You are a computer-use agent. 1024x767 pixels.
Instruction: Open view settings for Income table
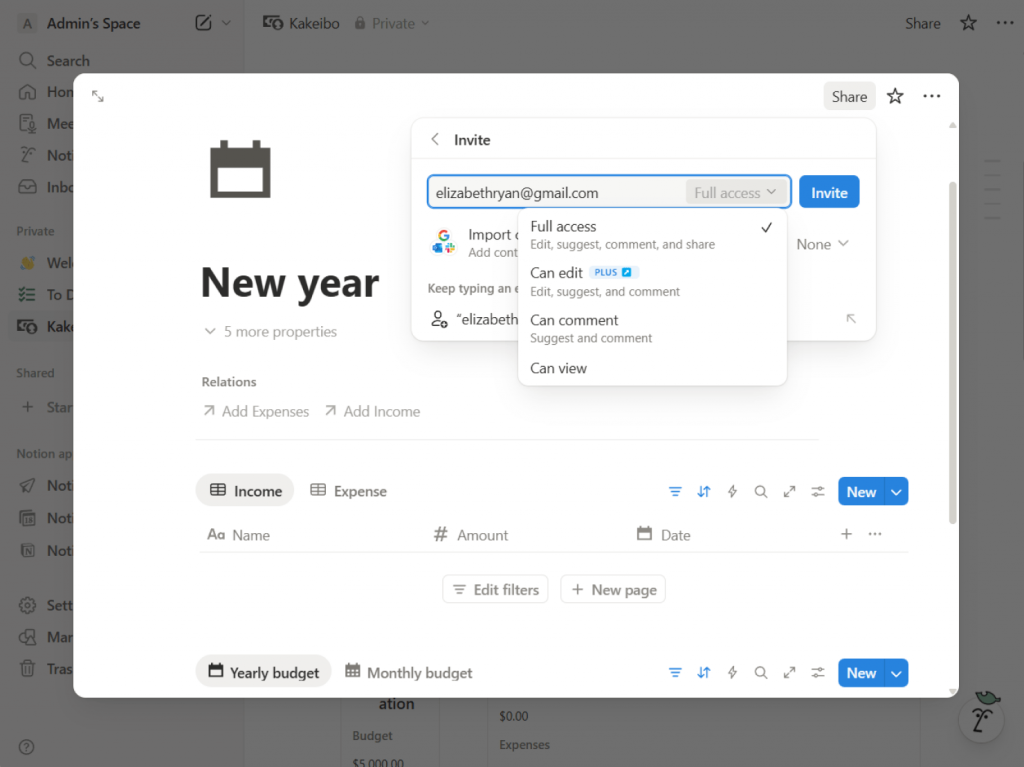[x=818, y=491]
